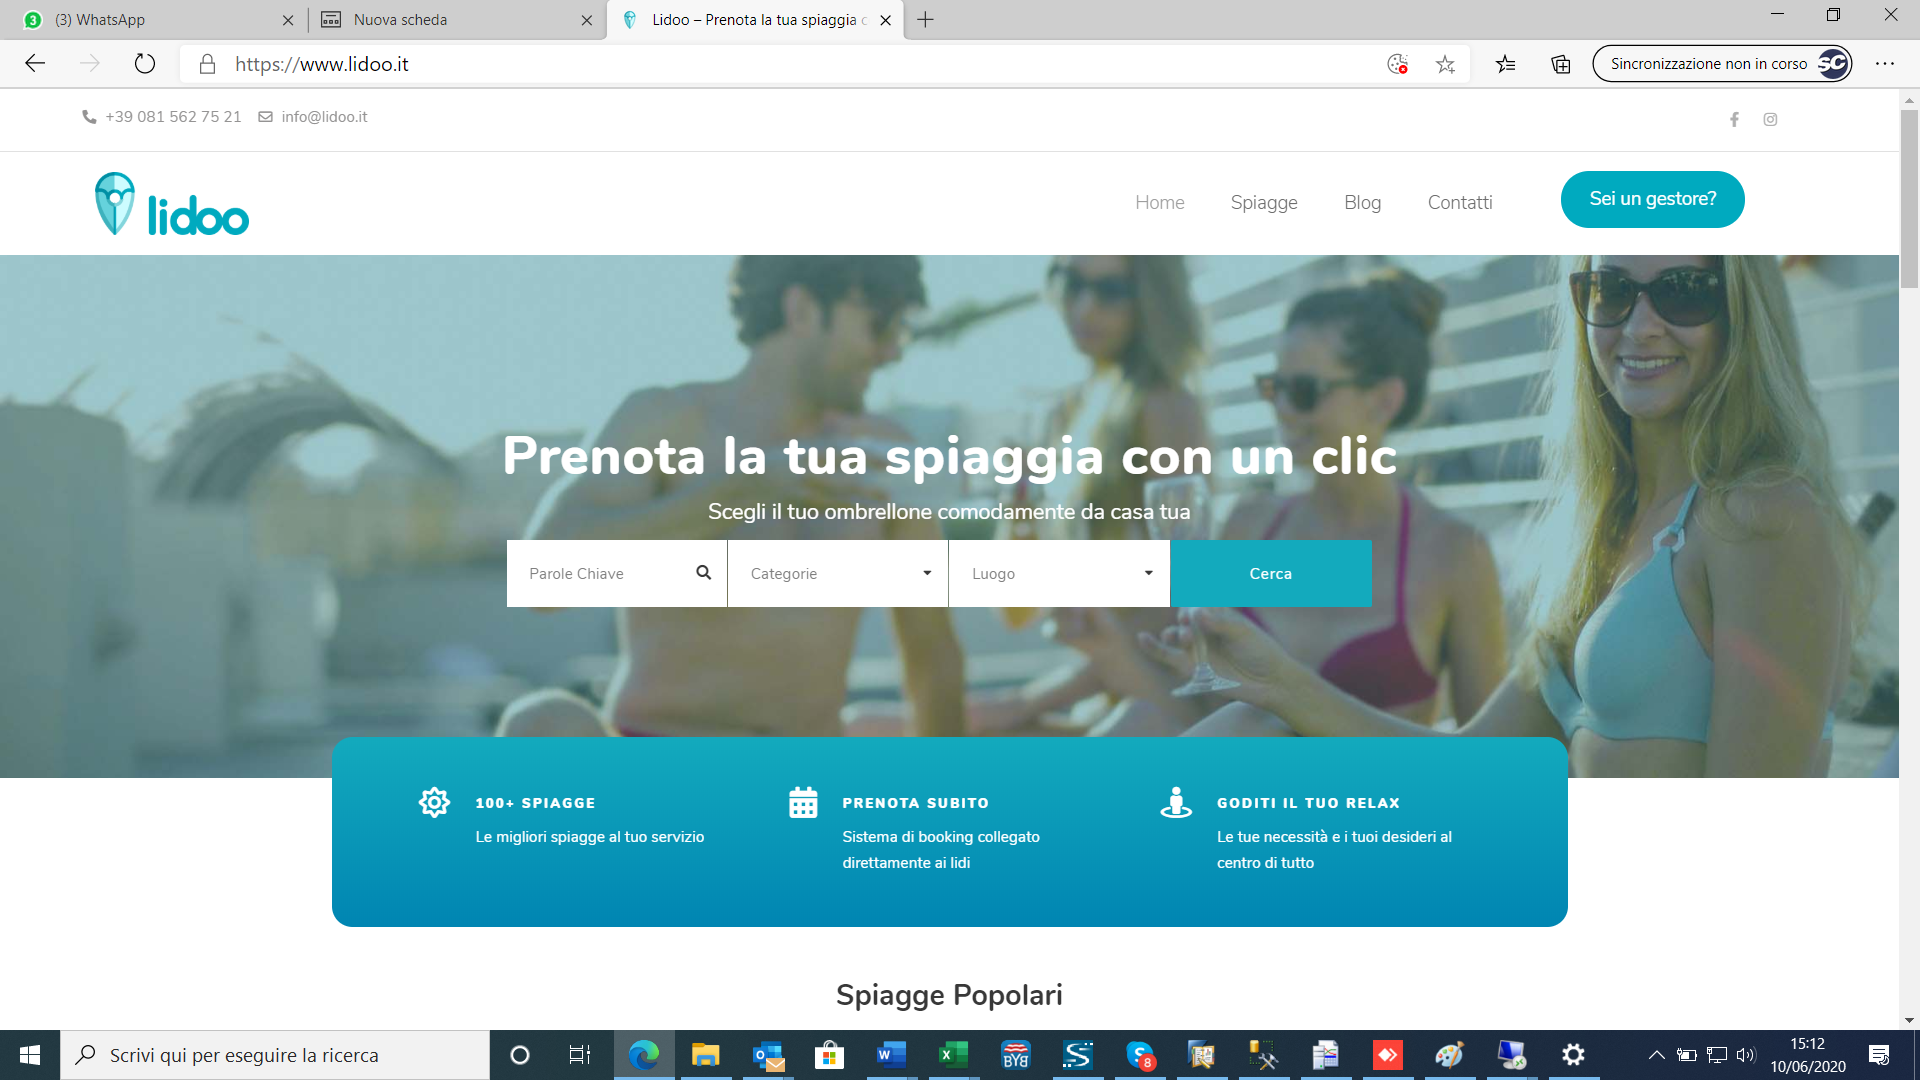Screen dimensions: 1920x1080
Task: Show hidden tray icons chevron
Action: point(1656,1055)
